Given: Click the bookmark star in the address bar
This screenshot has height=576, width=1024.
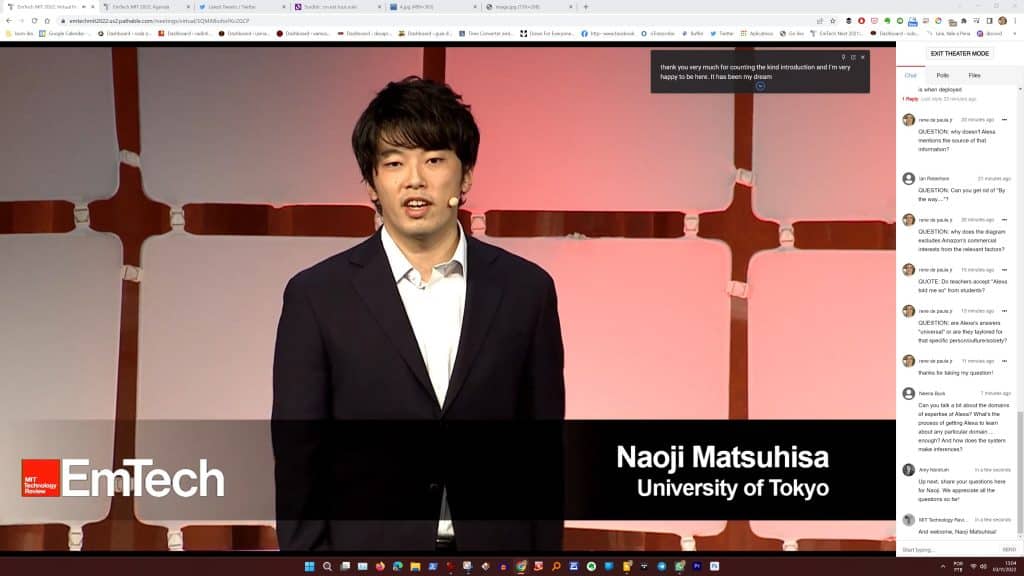Looking at the screenshot, I should [833, 18].
